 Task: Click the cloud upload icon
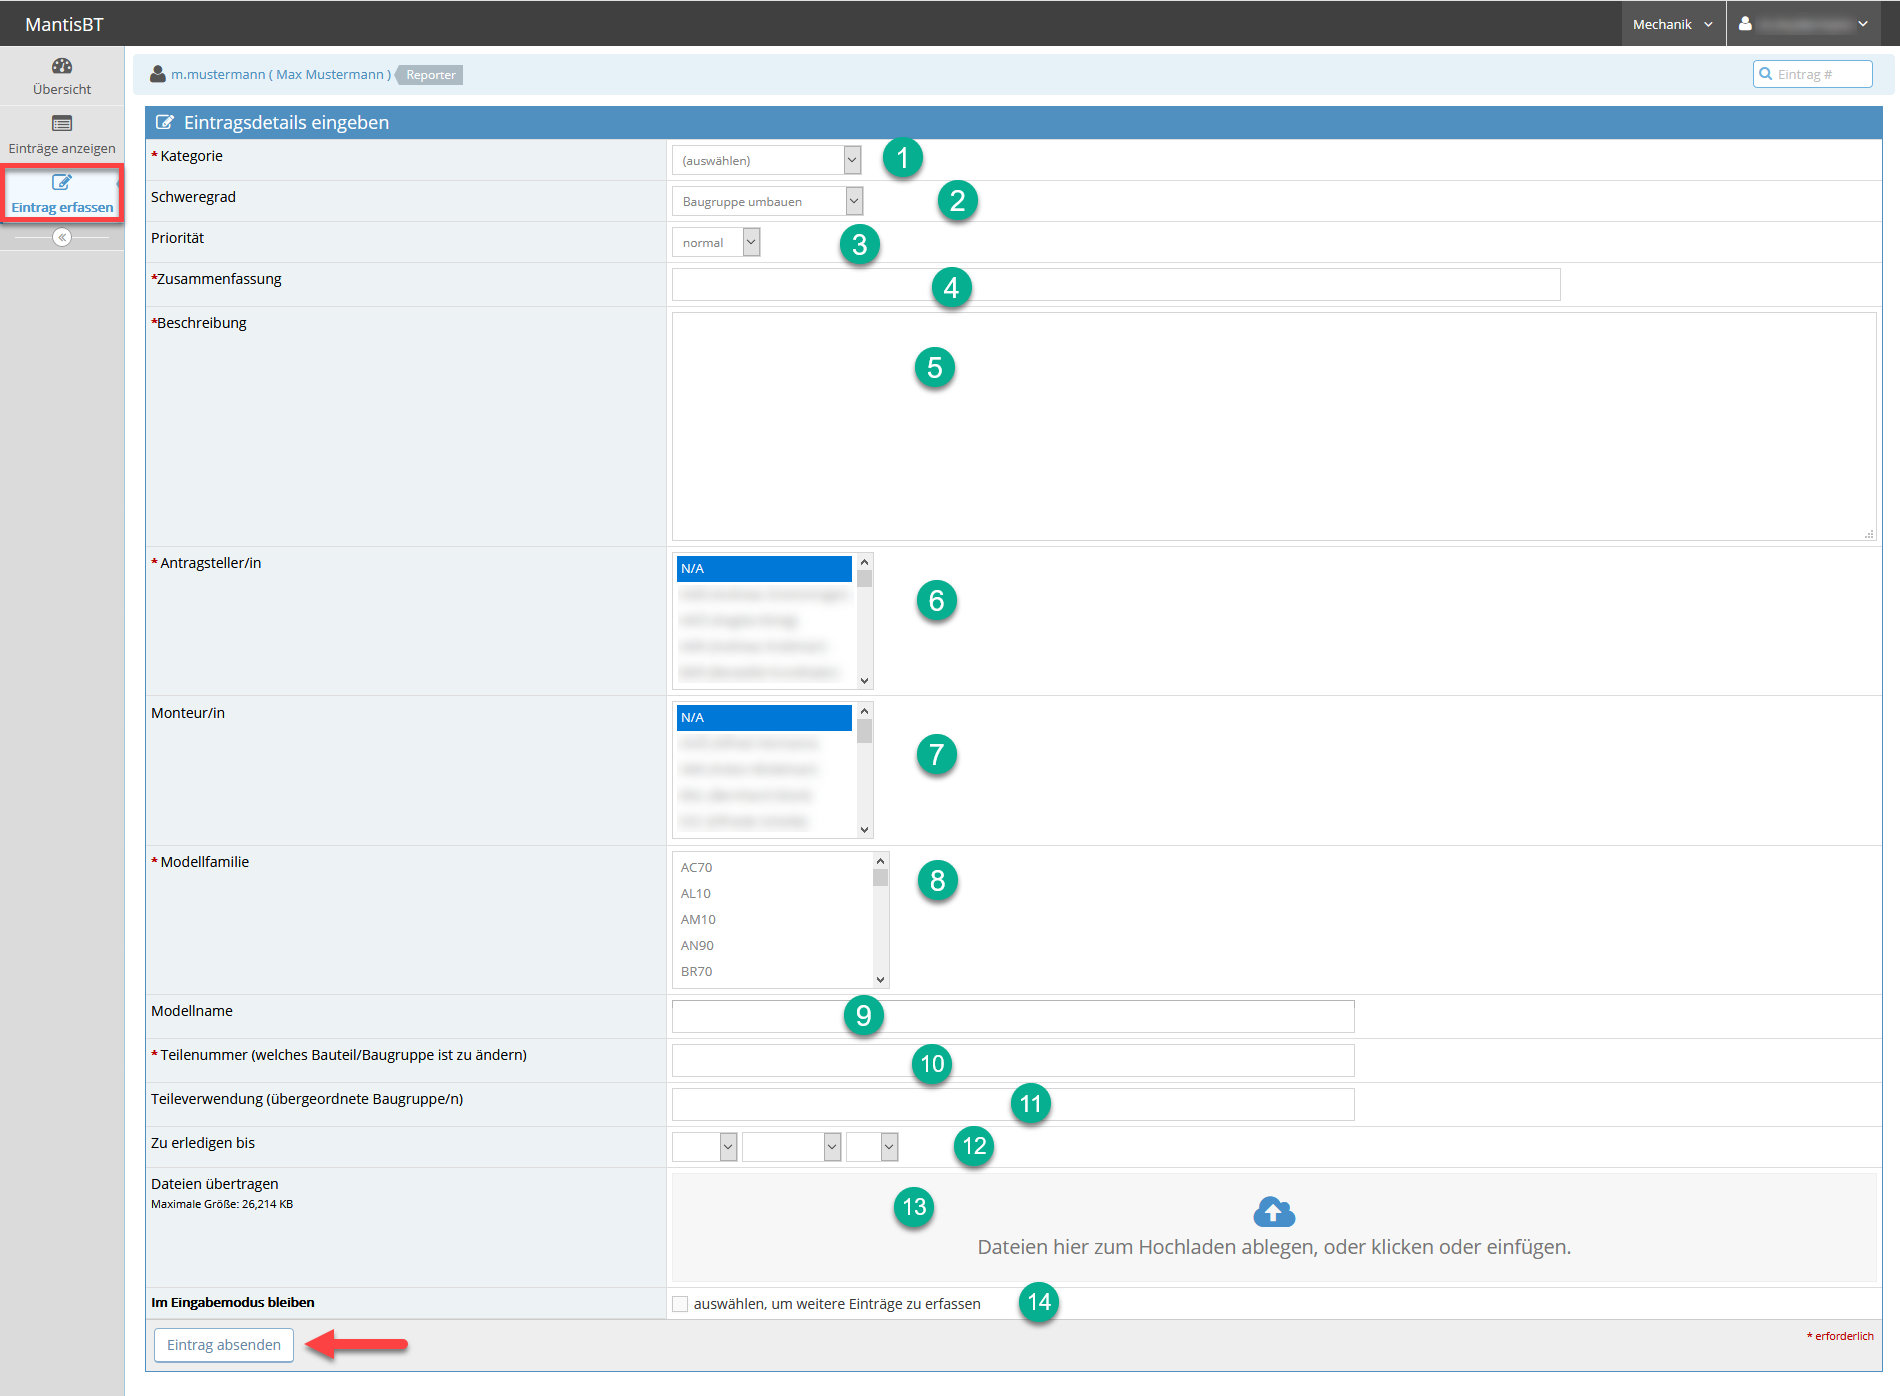(1273, 1212)
